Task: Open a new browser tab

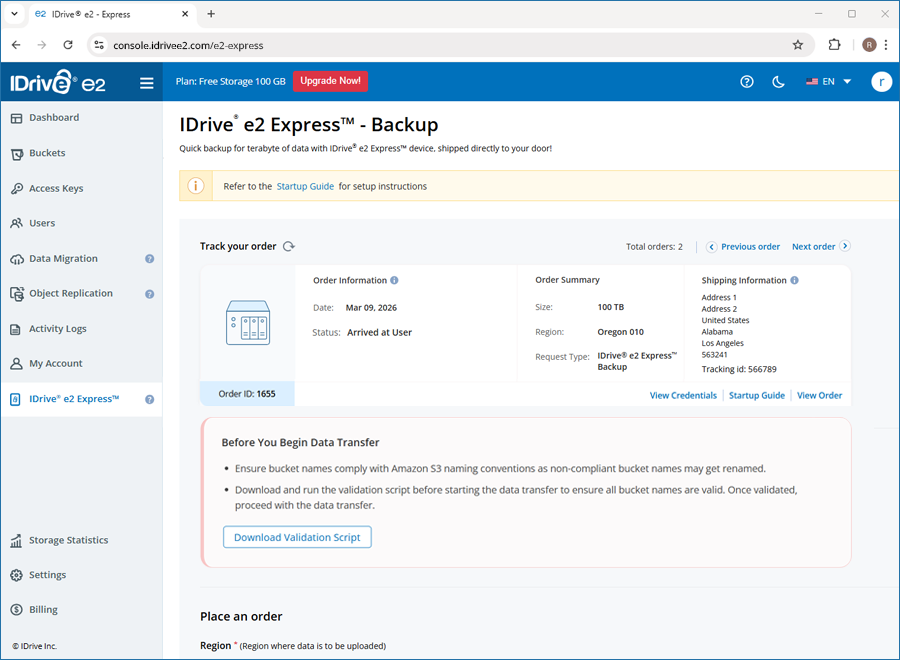Action: point(211,14)
